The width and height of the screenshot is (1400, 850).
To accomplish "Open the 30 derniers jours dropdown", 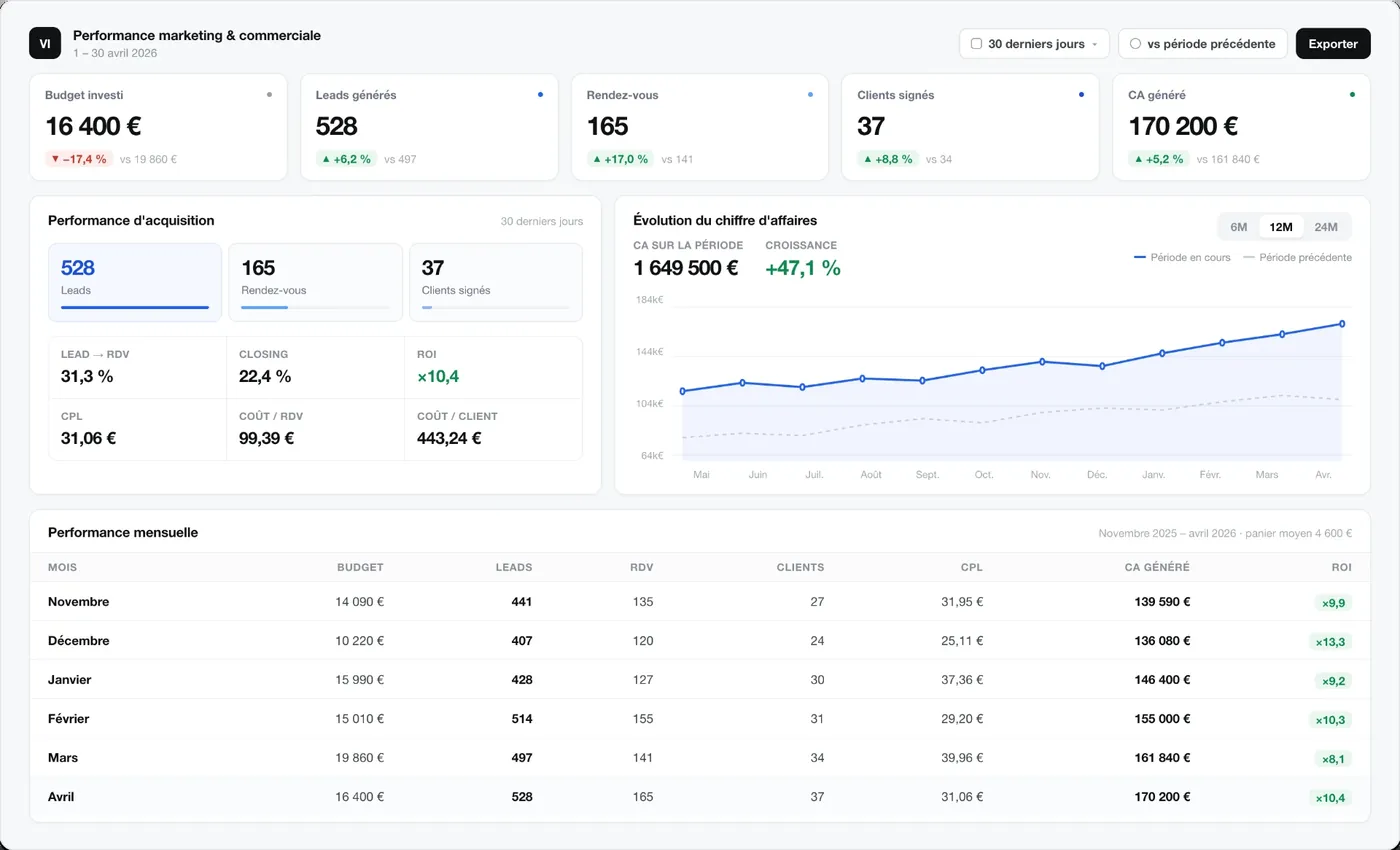I will click(x=1034, y=44).
